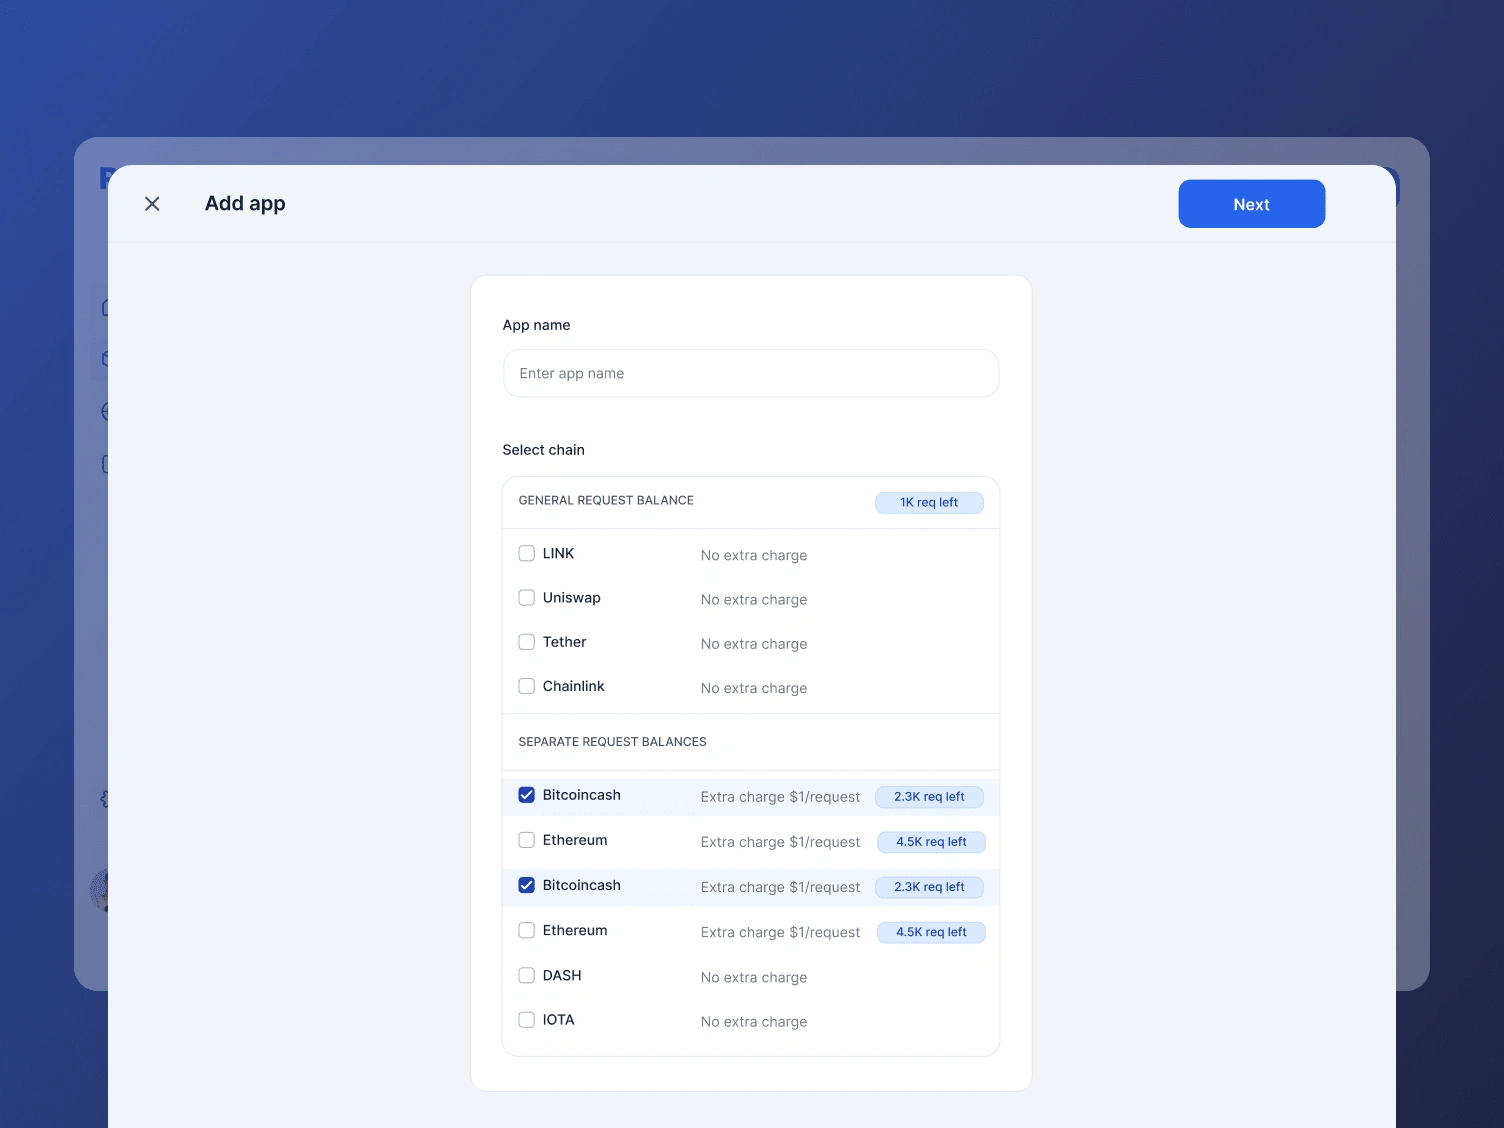1504x1128 pixels.
Task: Click the GENERAL REQUEST BALANCE heading
Action: [x=606, y=500]
